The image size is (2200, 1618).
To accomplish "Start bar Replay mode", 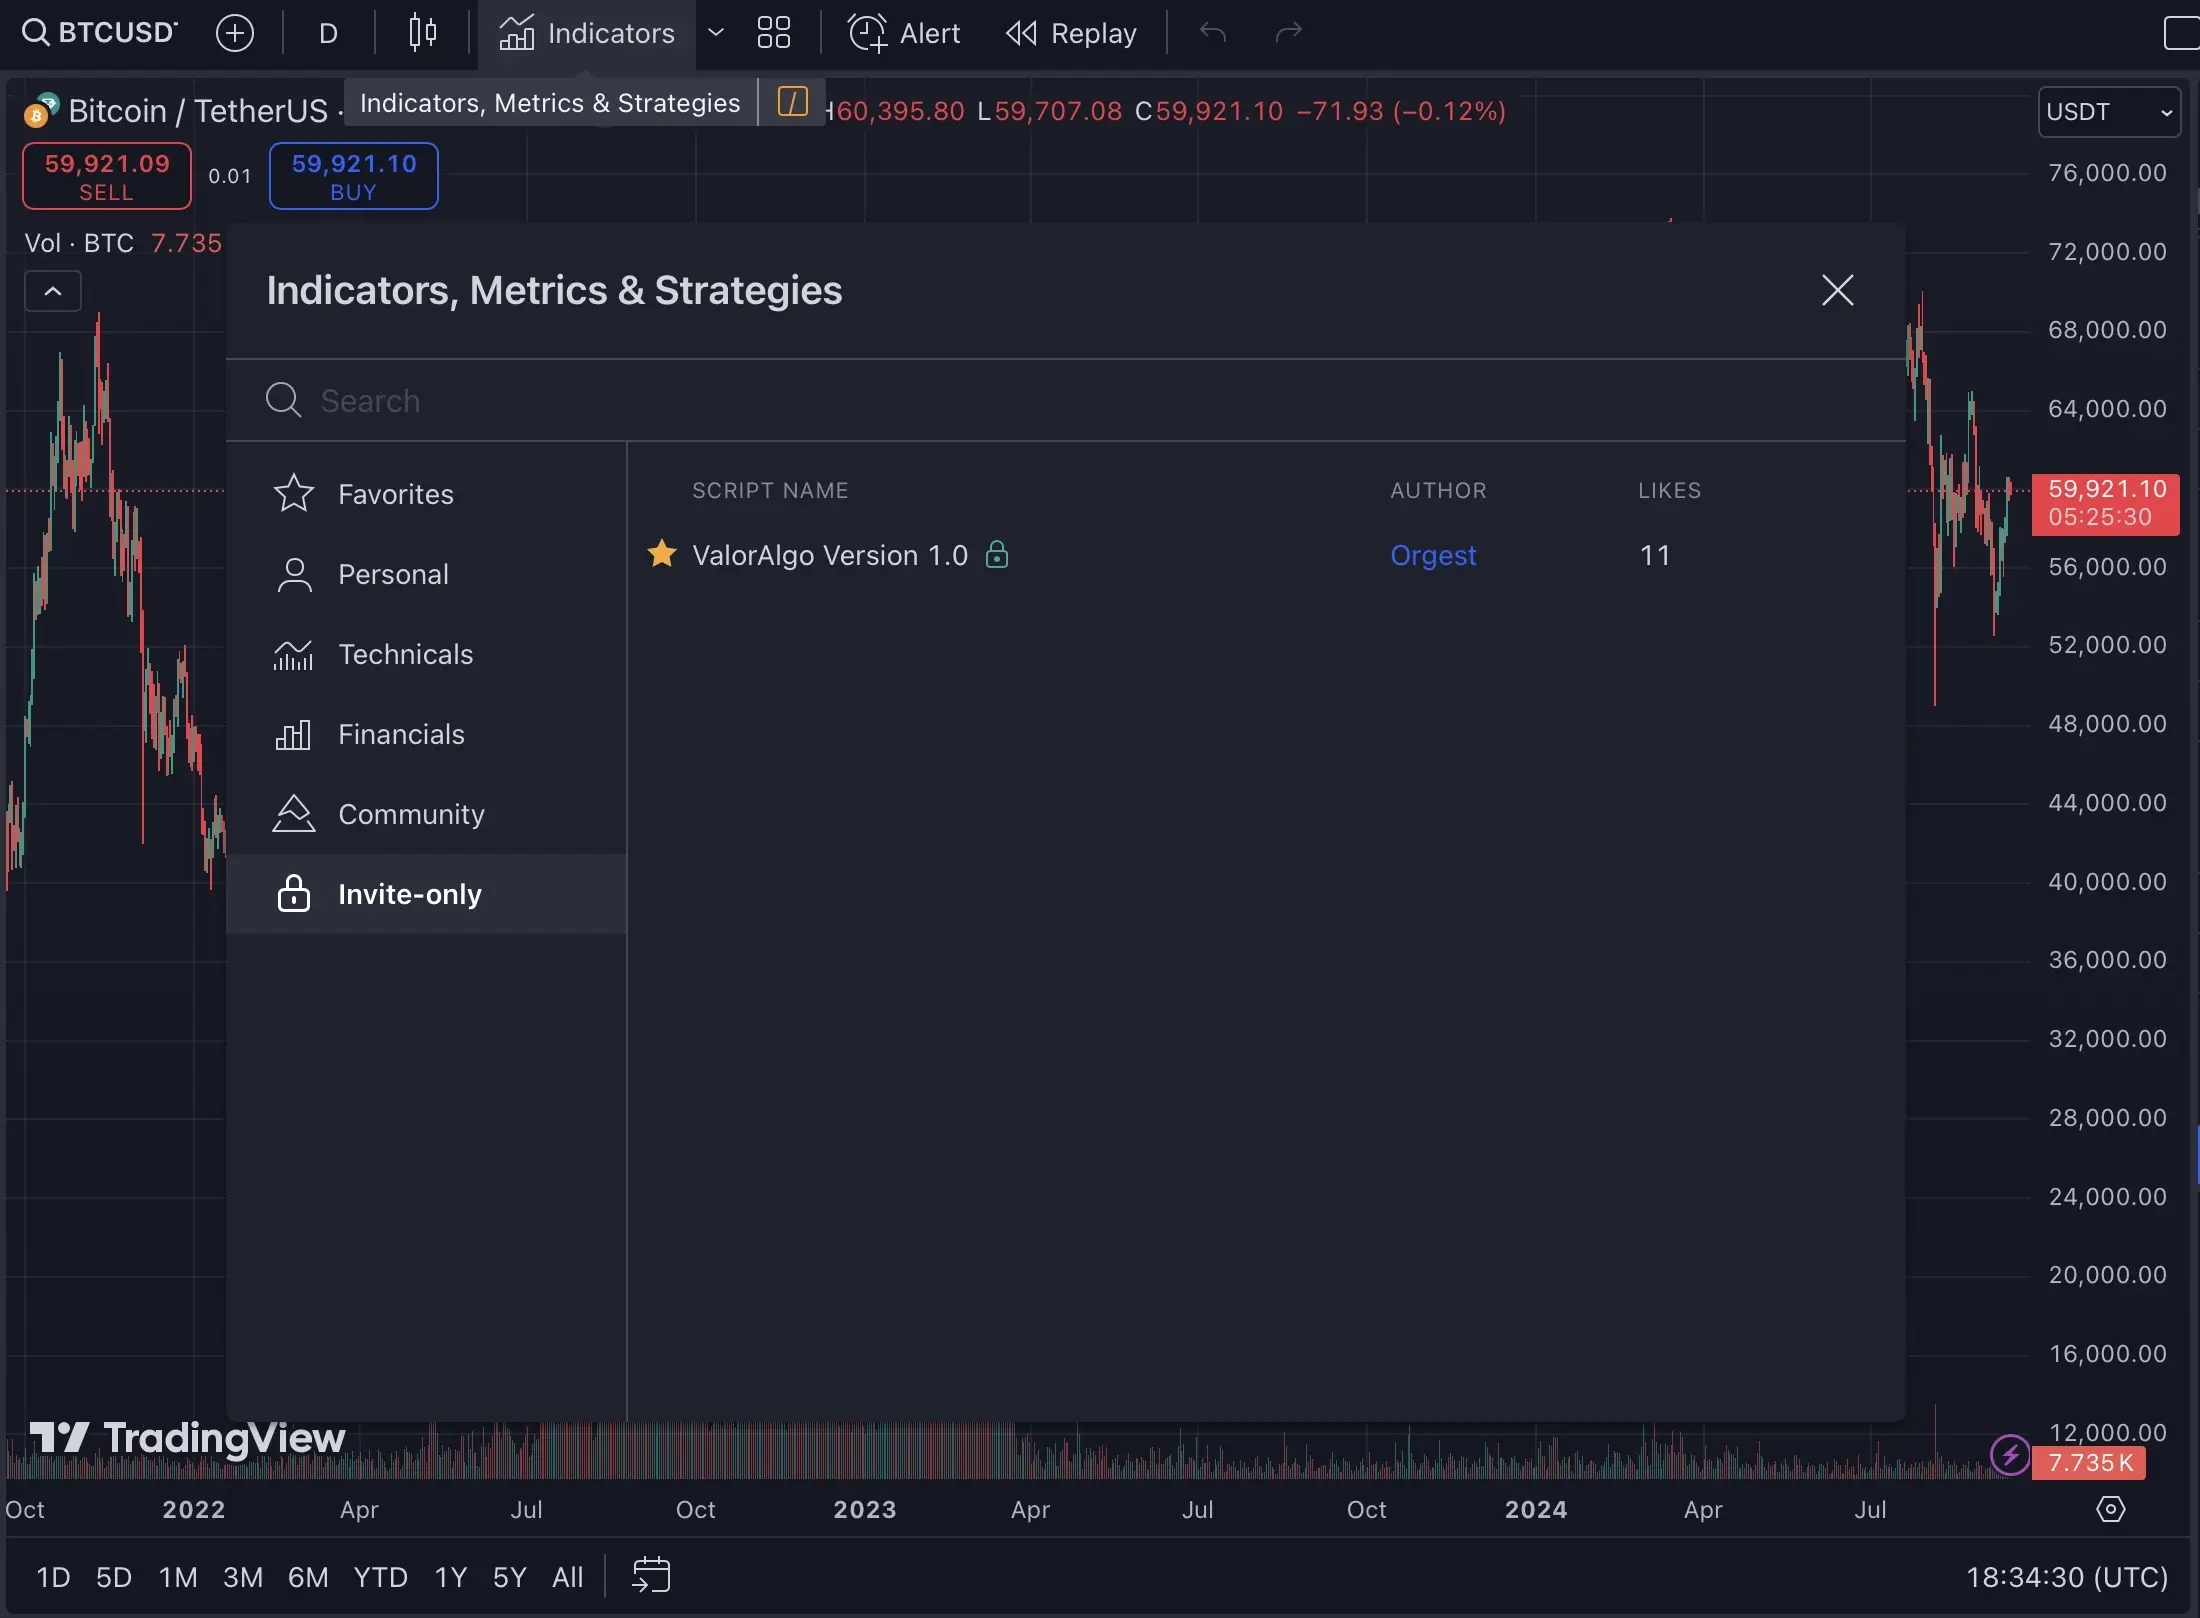I will [1071, 33].
